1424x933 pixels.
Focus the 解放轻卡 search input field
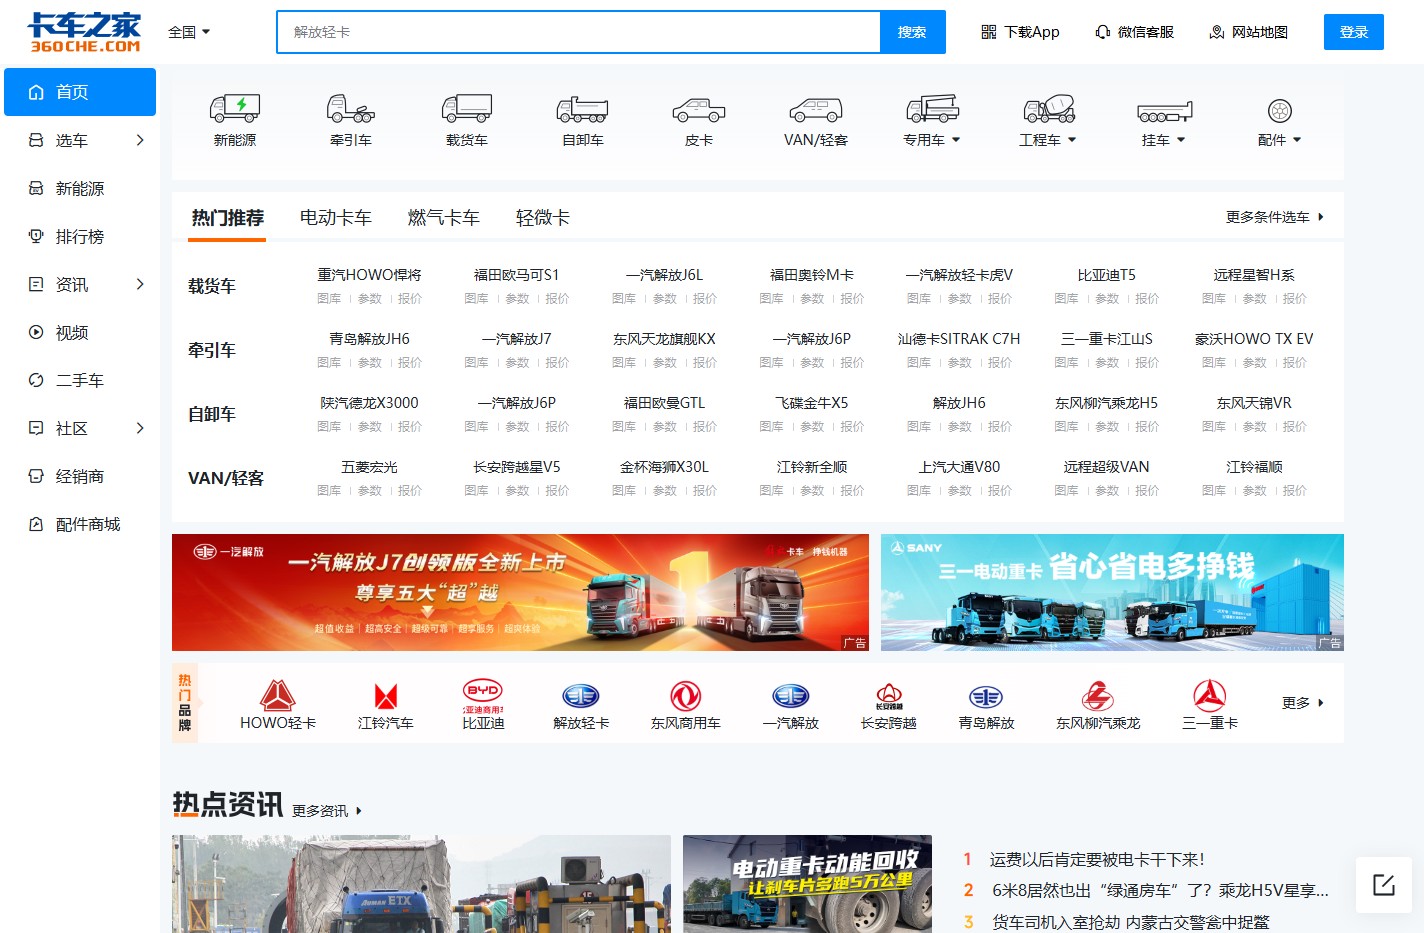579,32
